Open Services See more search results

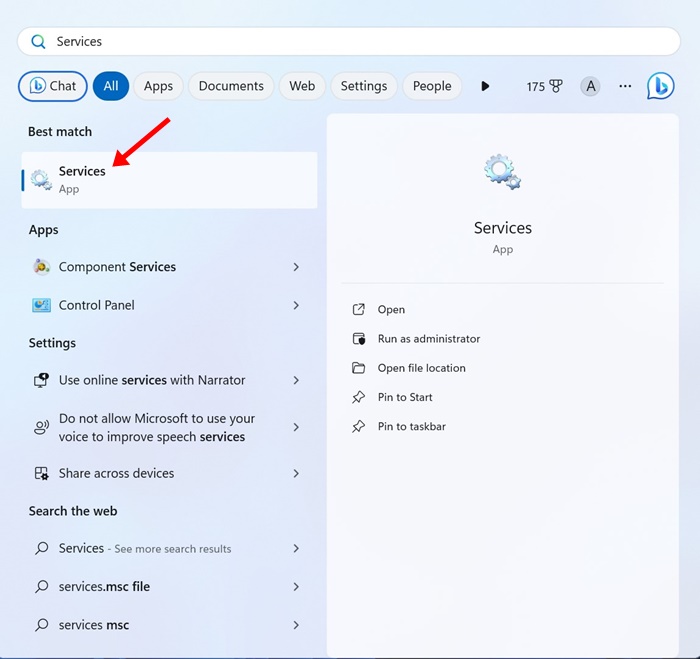coord(170,548)
